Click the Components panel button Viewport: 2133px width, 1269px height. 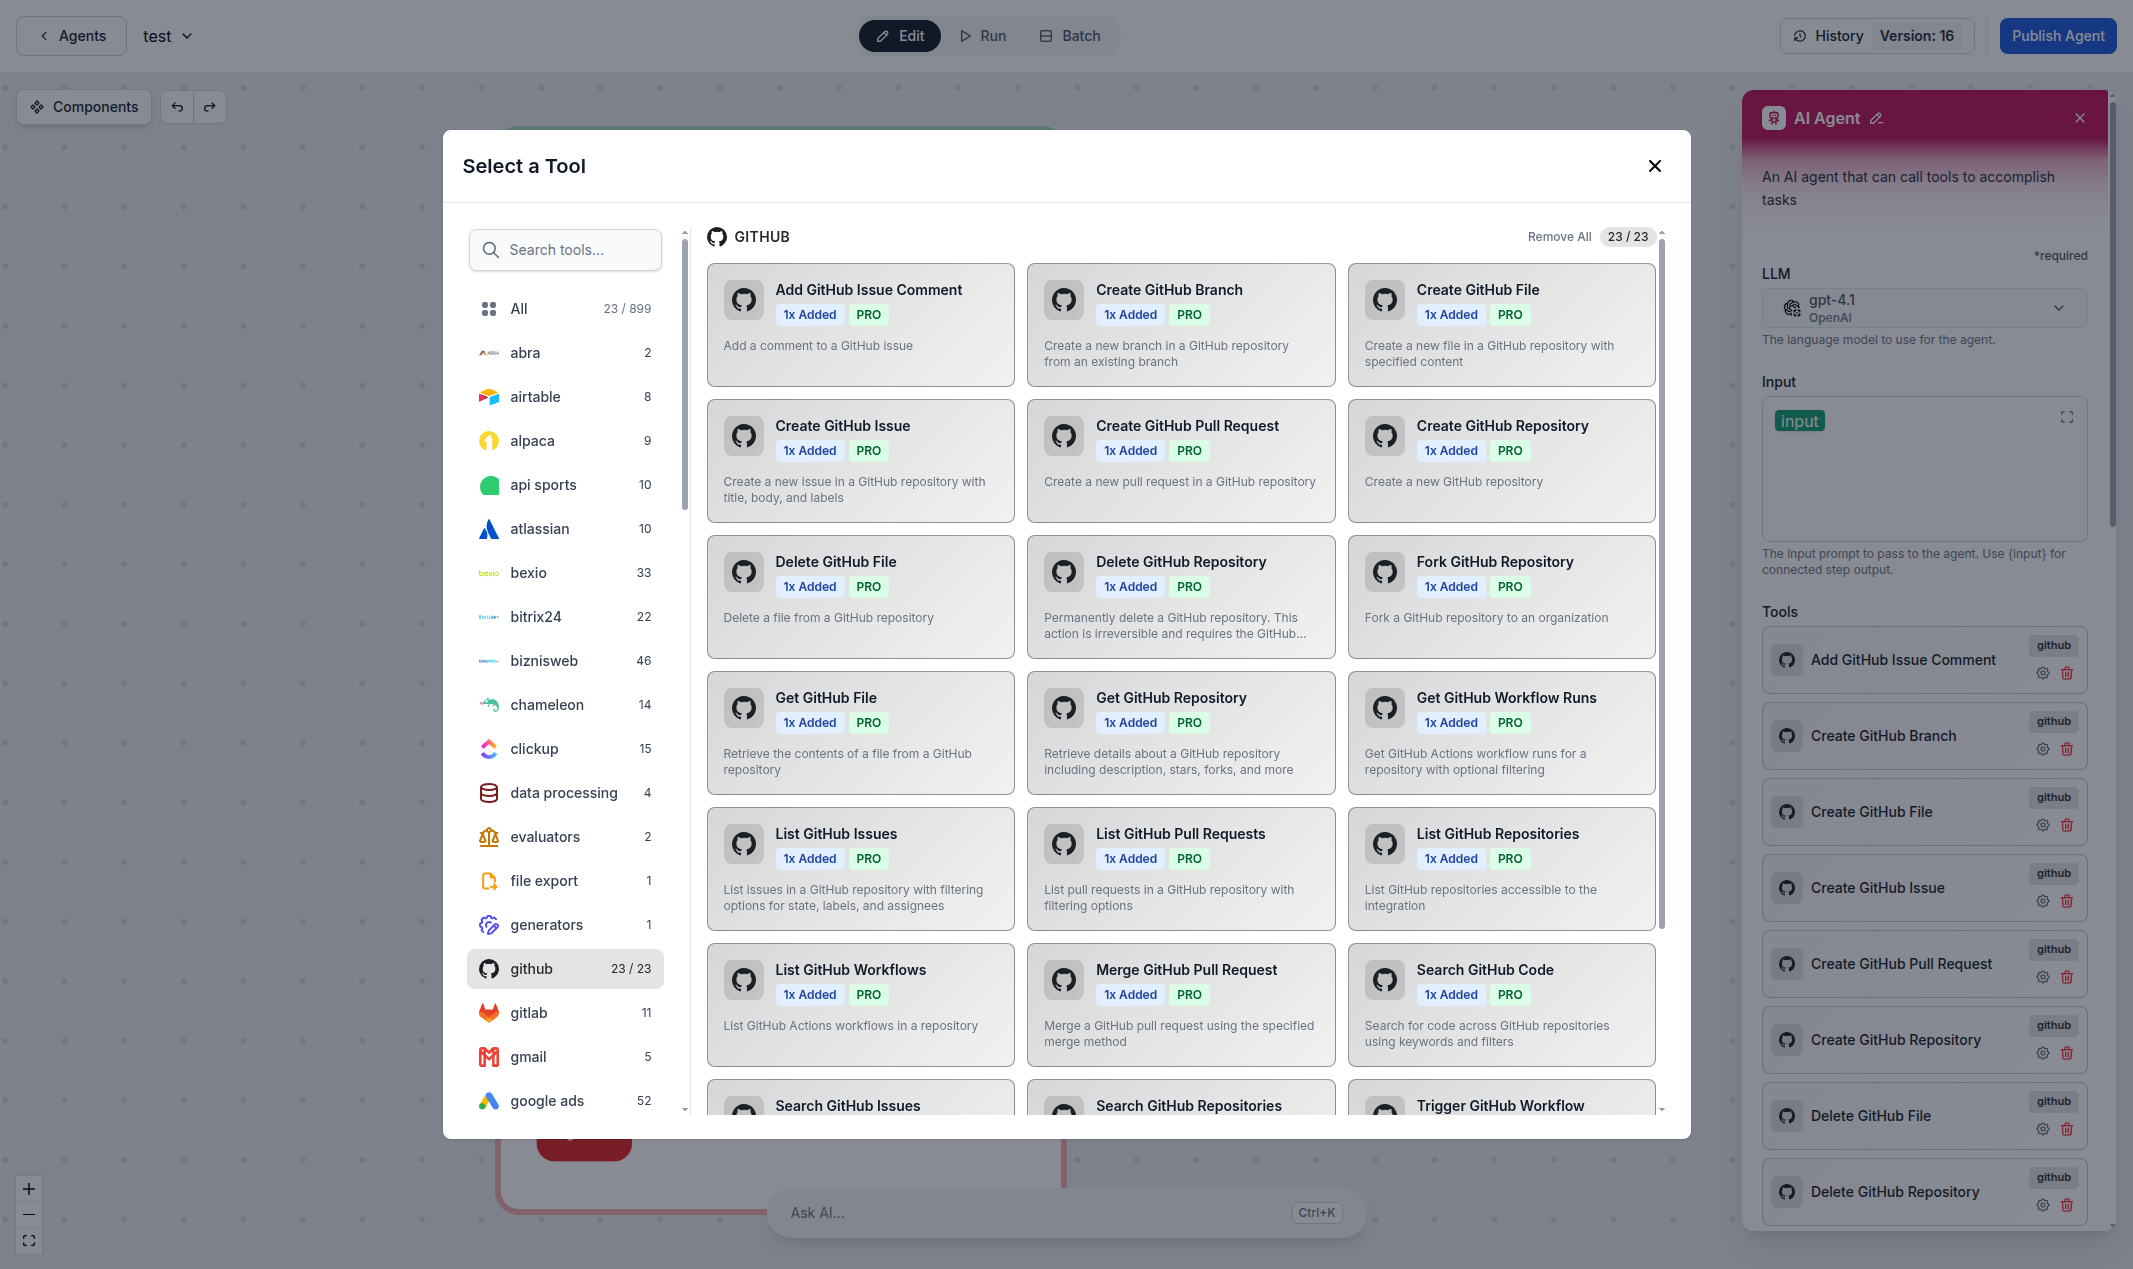[84, 107]
